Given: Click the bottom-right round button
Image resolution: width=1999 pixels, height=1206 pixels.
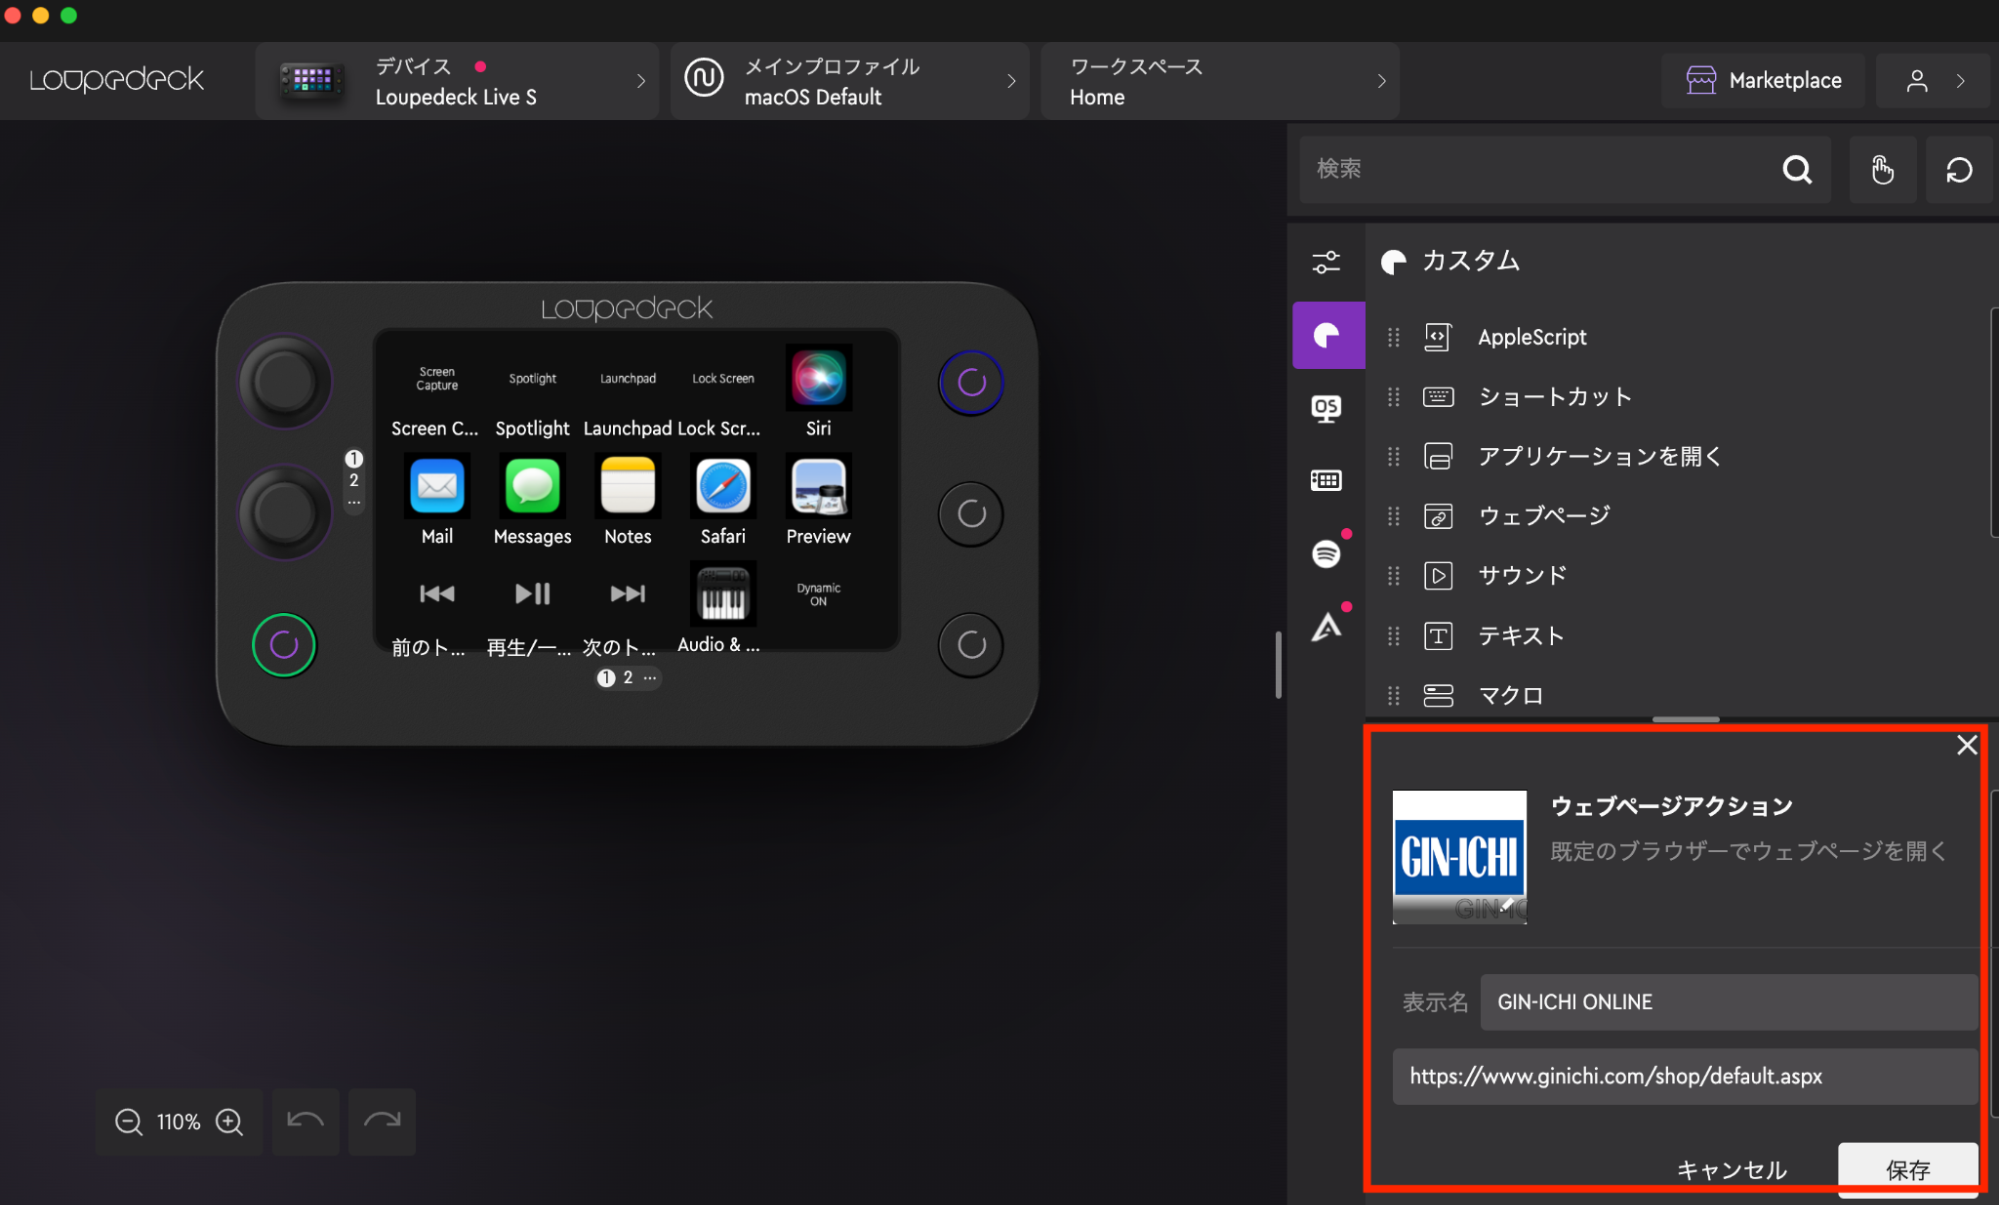Looking at the screenshot, I should [x=971, y=645].
